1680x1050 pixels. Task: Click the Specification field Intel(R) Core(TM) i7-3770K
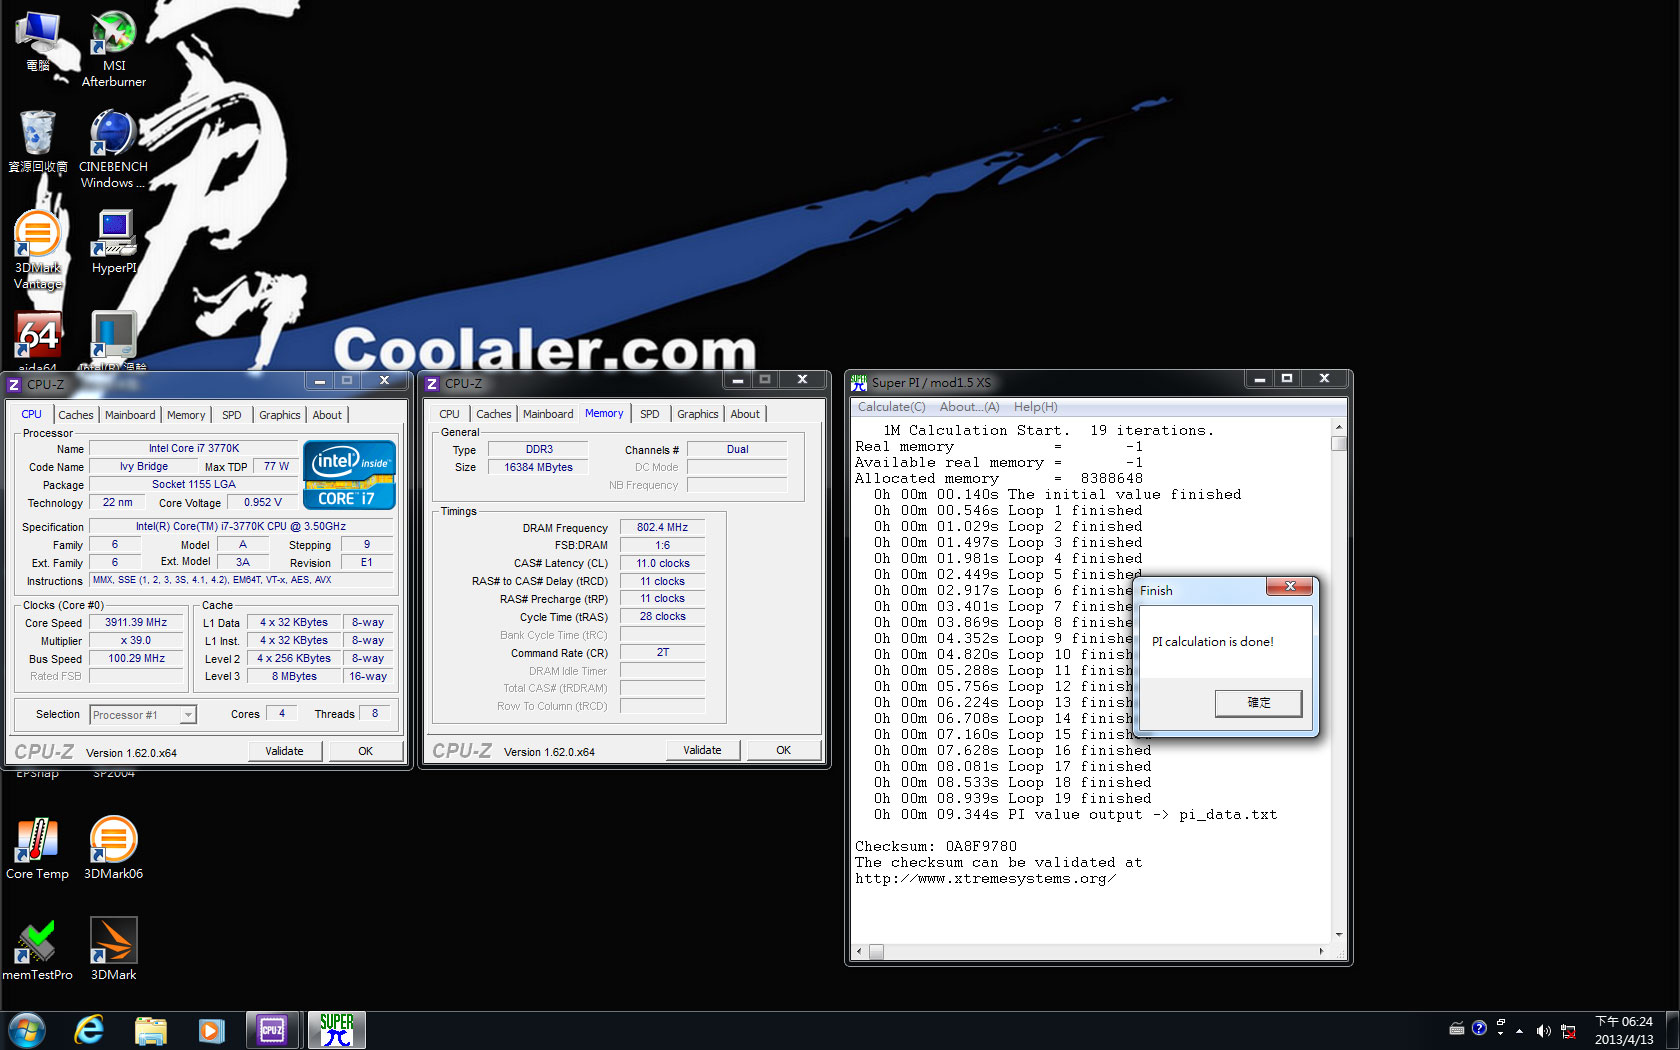click(x=241, y=526)
